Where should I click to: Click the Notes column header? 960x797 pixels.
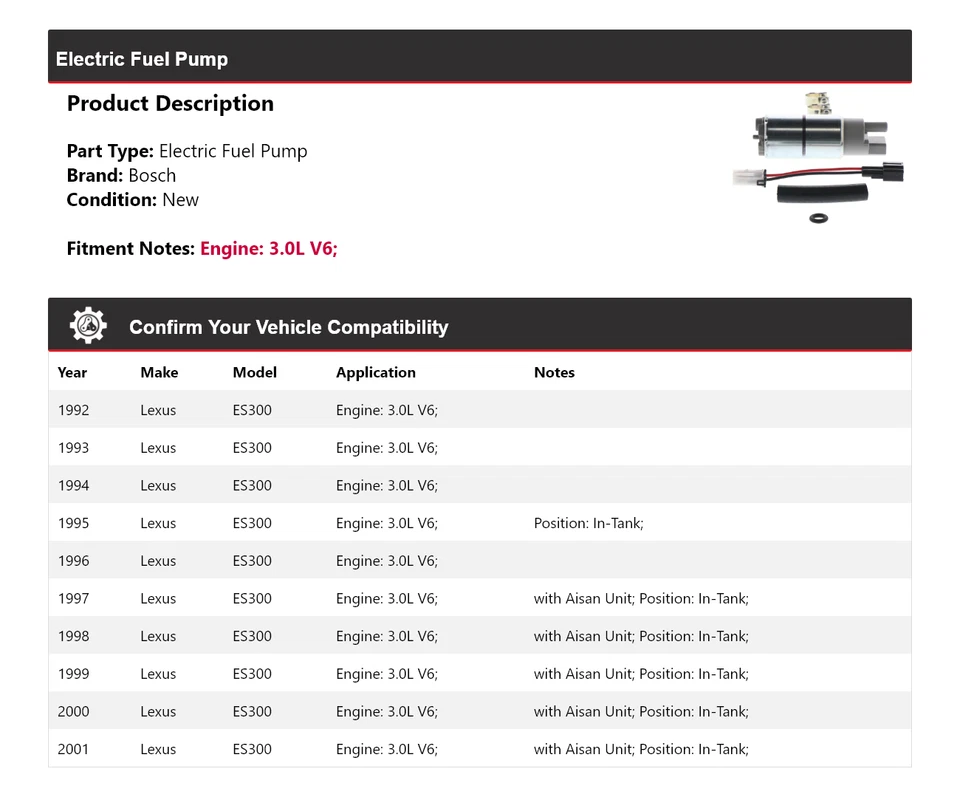554,372
